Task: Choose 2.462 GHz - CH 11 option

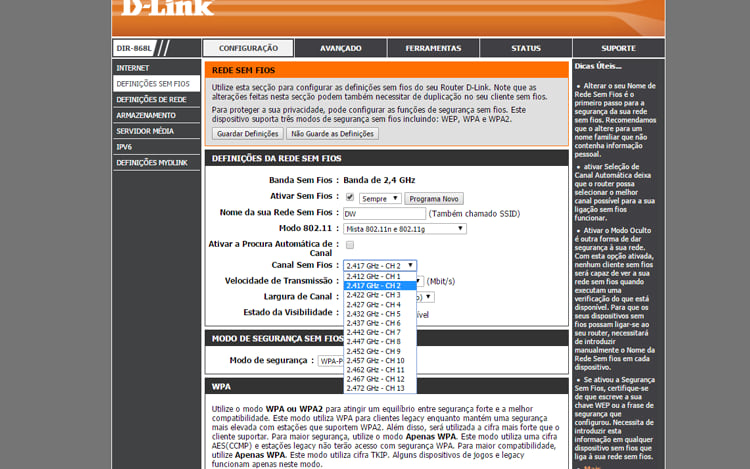Action: (x=375, y=370)
